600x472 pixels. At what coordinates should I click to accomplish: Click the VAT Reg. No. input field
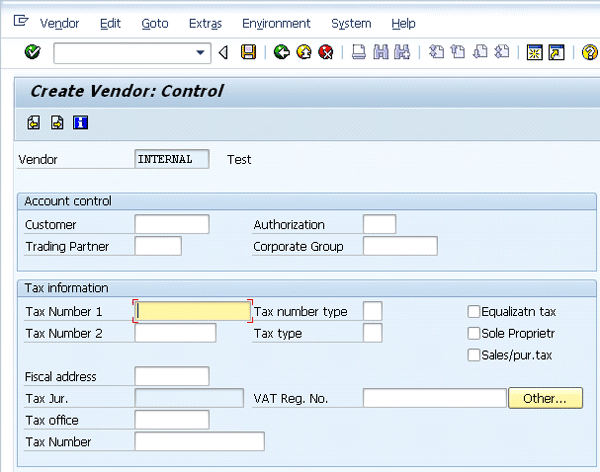point(434,398)
